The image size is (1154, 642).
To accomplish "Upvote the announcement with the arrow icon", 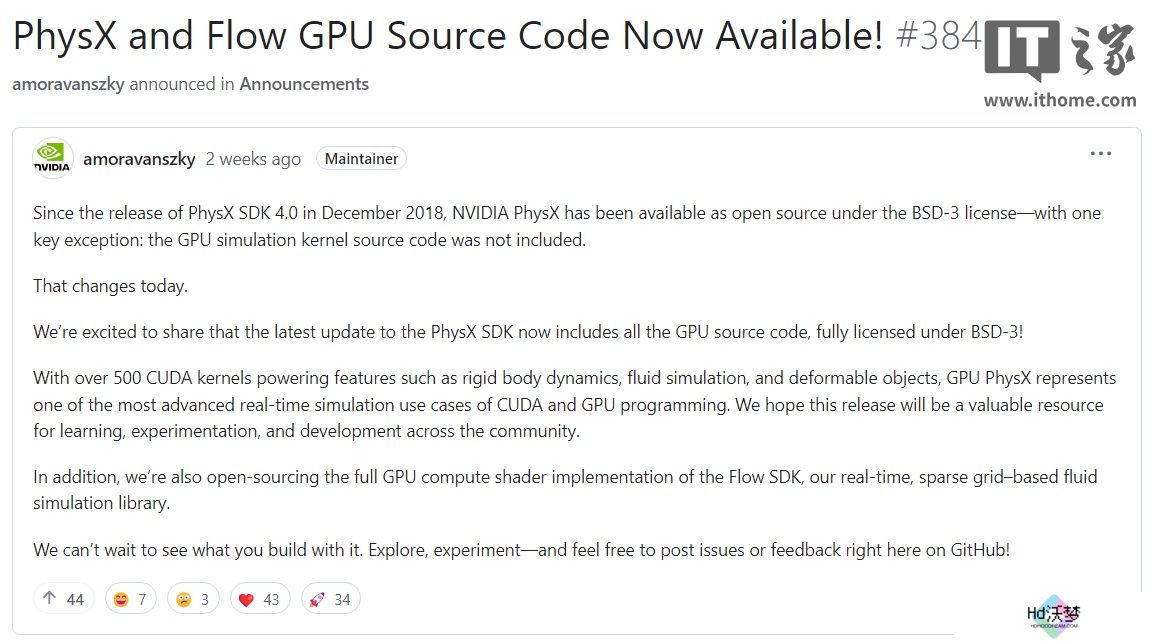I will (x=63, y=599).
